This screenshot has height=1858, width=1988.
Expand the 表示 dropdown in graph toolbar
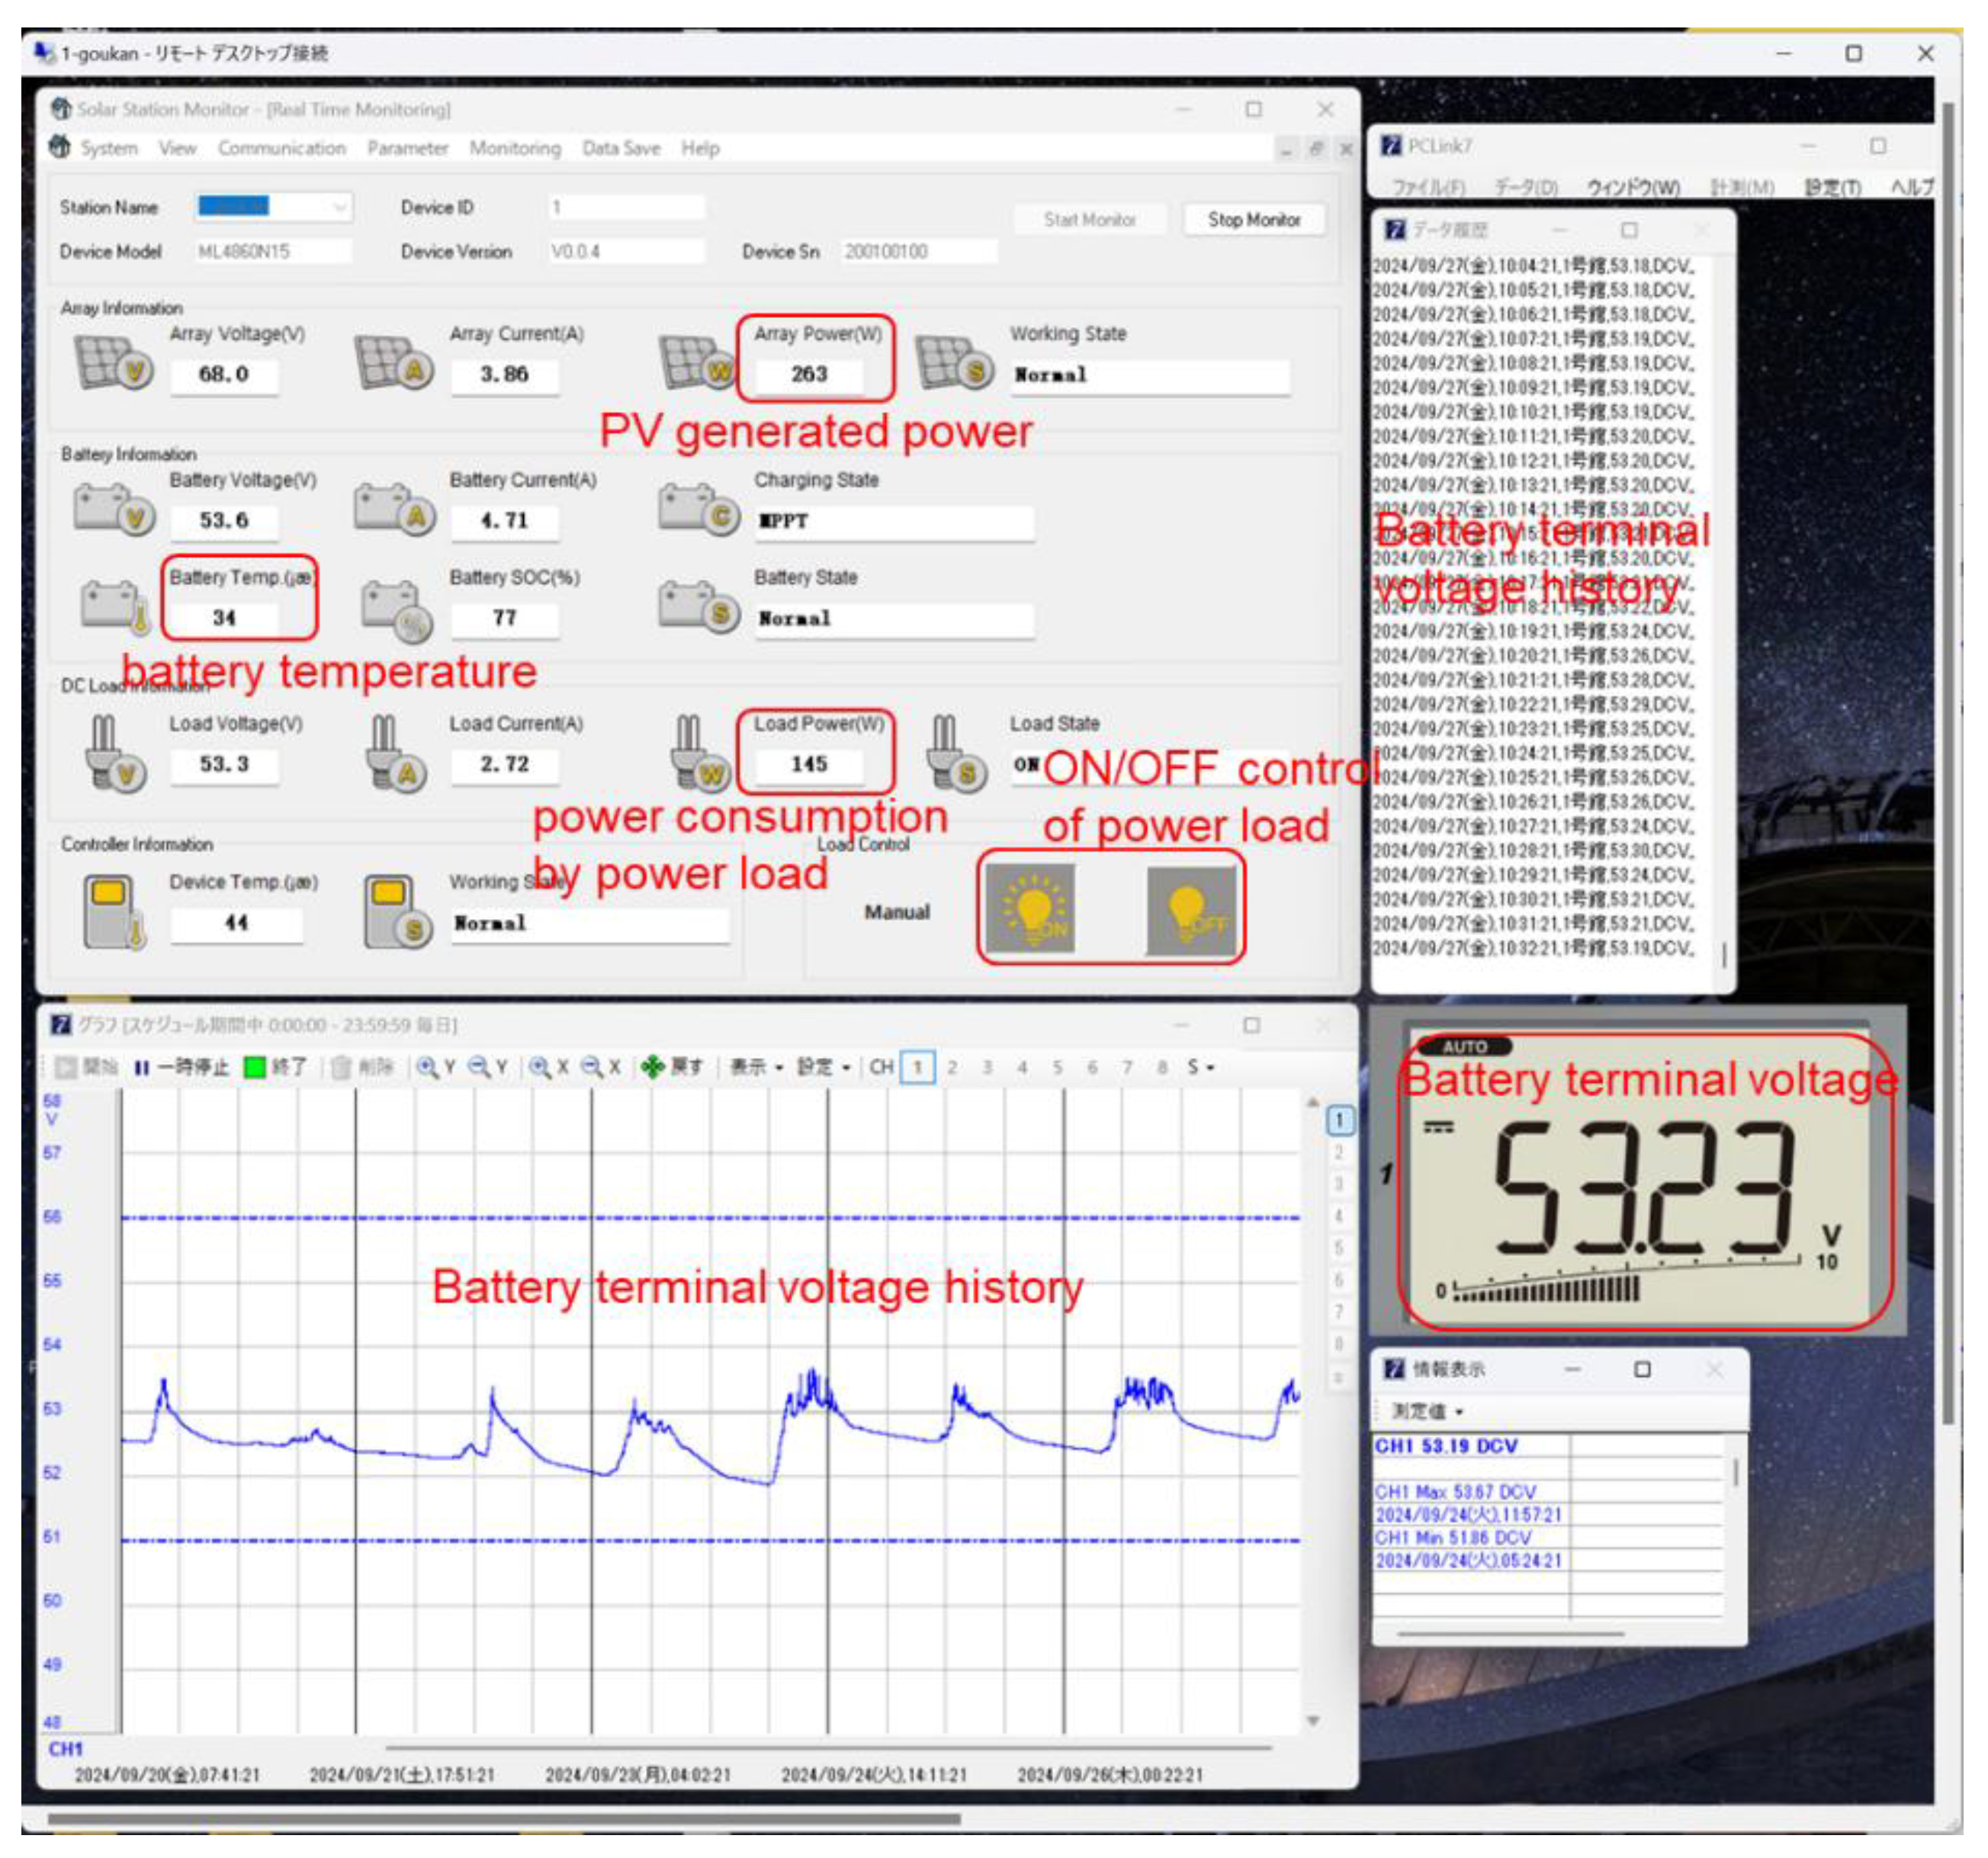(756, 1067)
